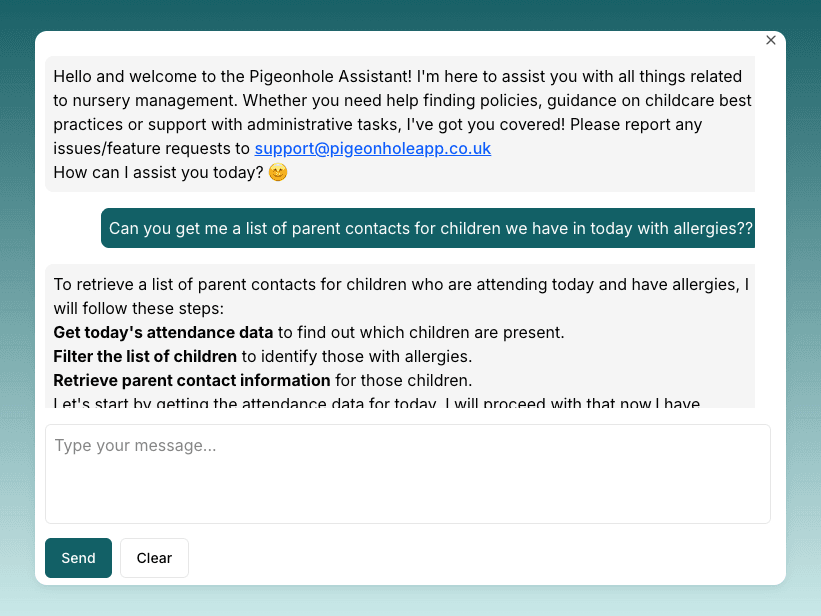The width and height of the screenshot is (821, 616).
Task: Click the smiley emoji in the welcome message
Action: pos(278,172)
